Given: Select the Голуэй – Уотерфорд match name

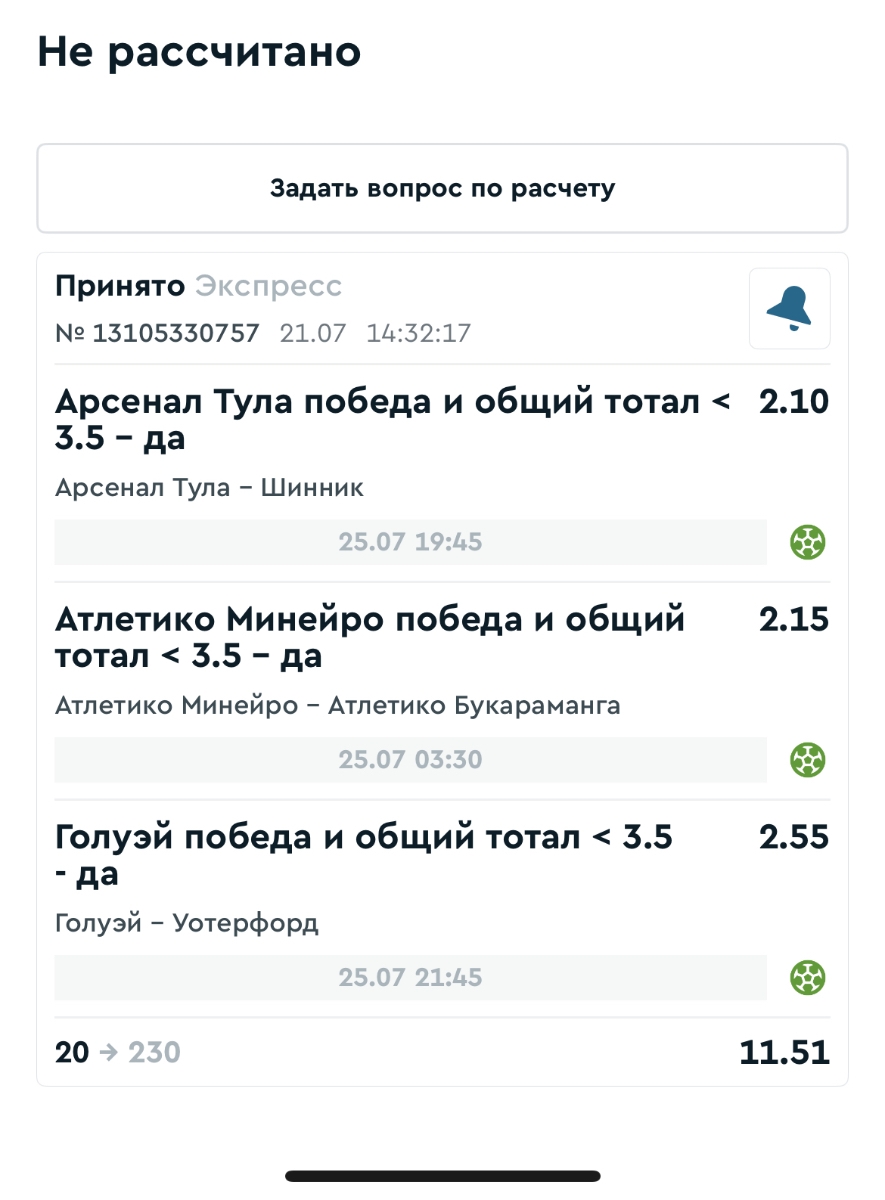Looking at the screenshot, I should 187,922.
